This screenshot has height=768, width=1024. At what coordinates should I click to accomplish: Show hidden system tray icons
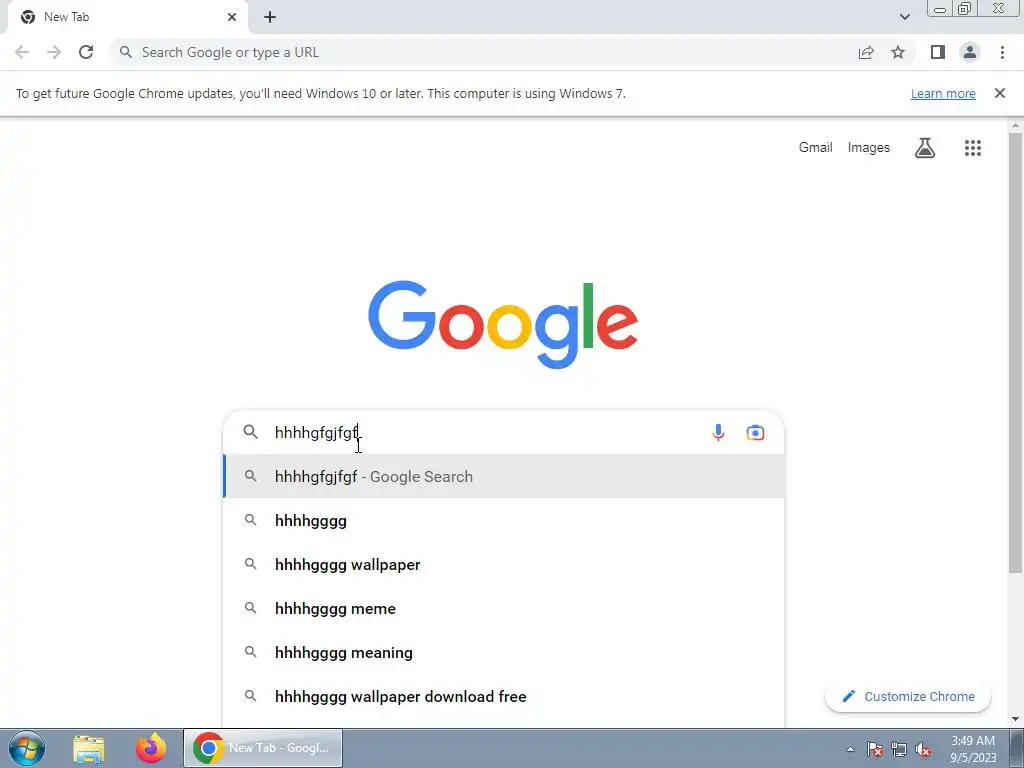850,749
